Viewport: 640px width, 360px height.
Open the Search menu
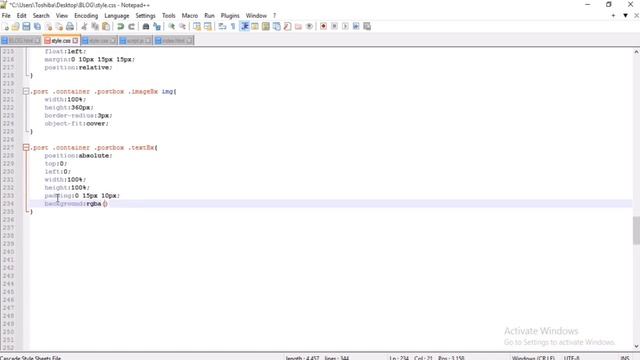41,16
